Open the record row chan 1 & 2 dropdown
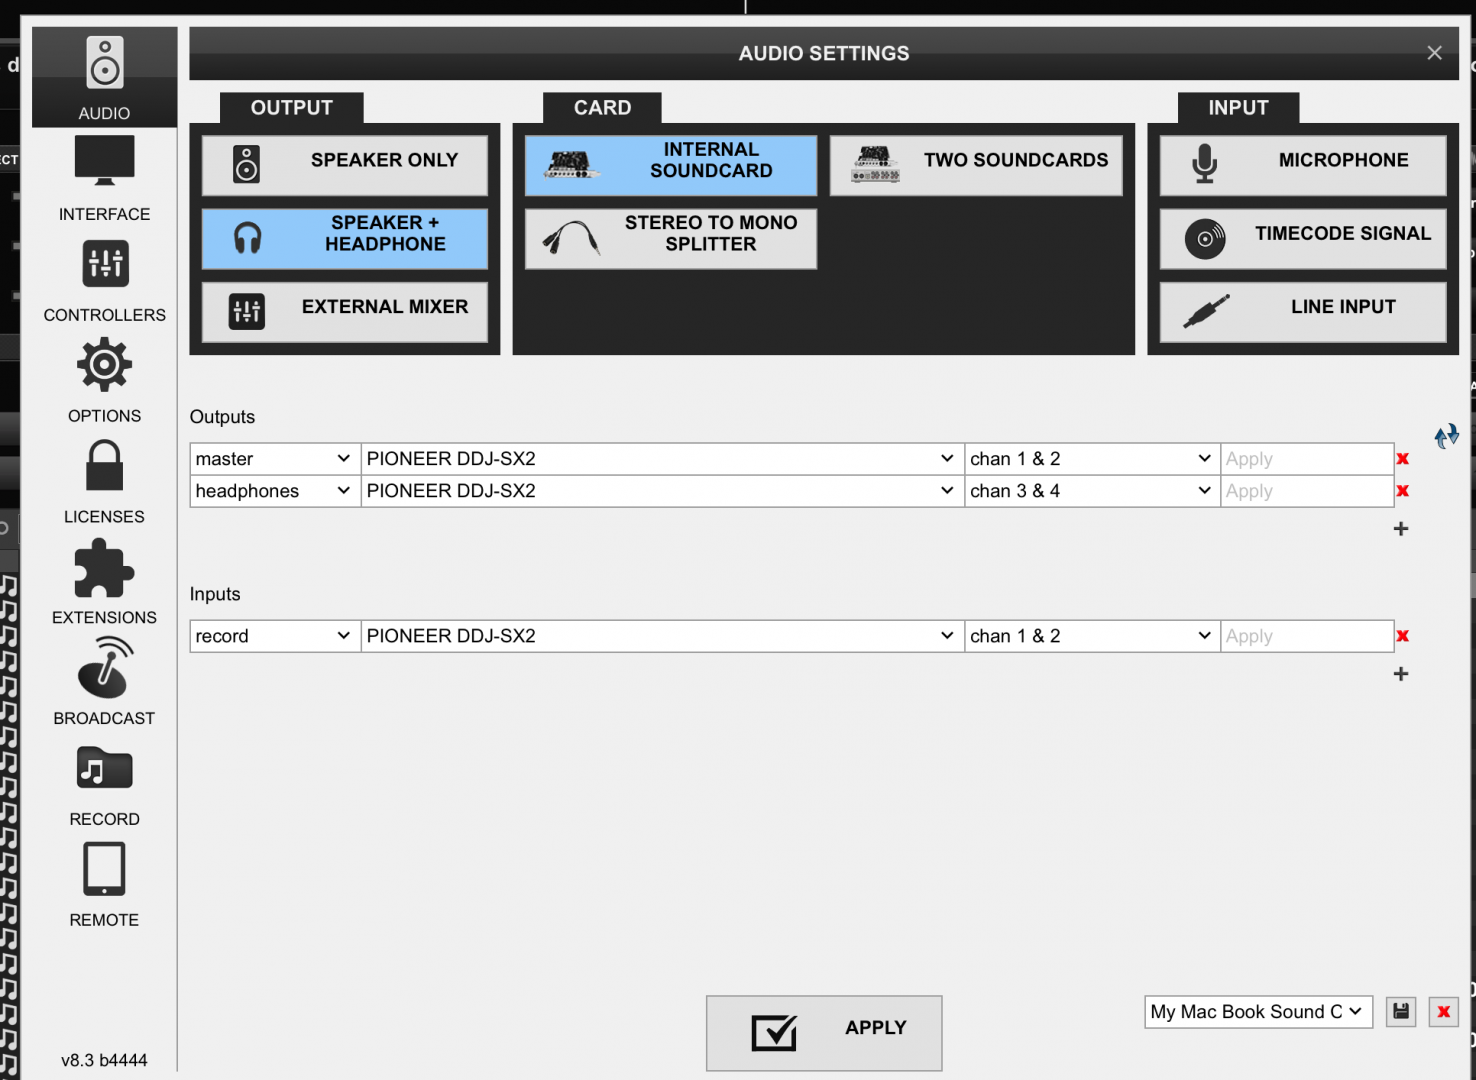This screenshot has width=1476, height=1080. [x=1092, y=636]
